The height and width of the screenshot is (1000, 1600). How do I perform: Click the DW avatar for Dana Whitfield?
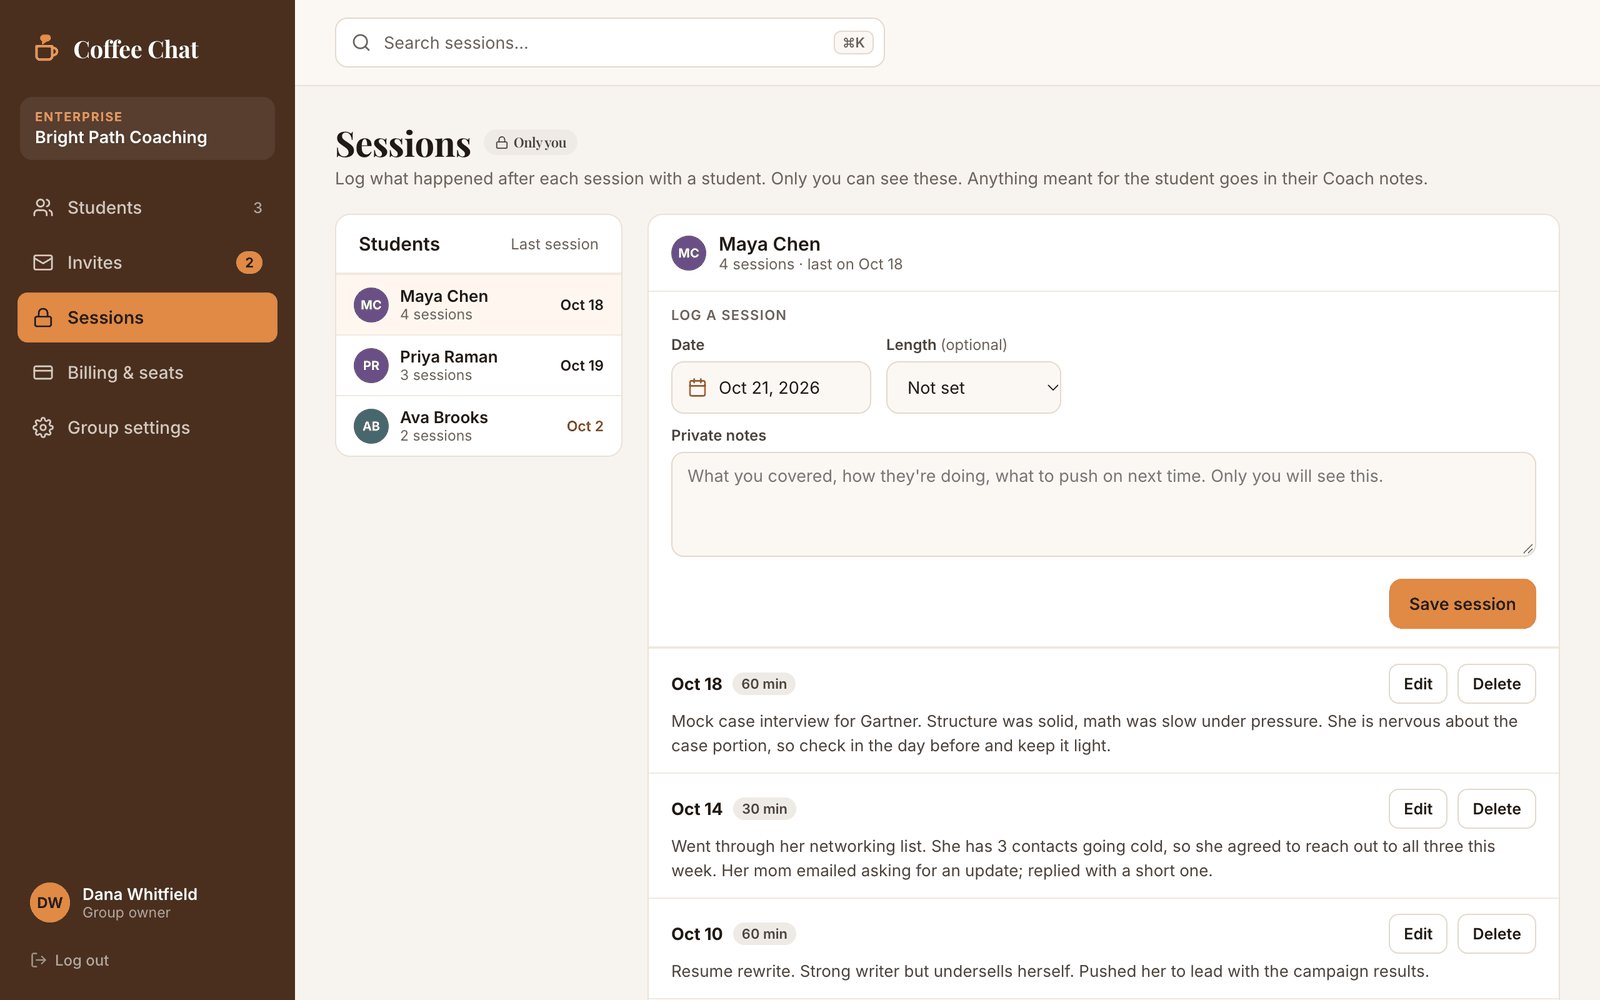point(50,903)
